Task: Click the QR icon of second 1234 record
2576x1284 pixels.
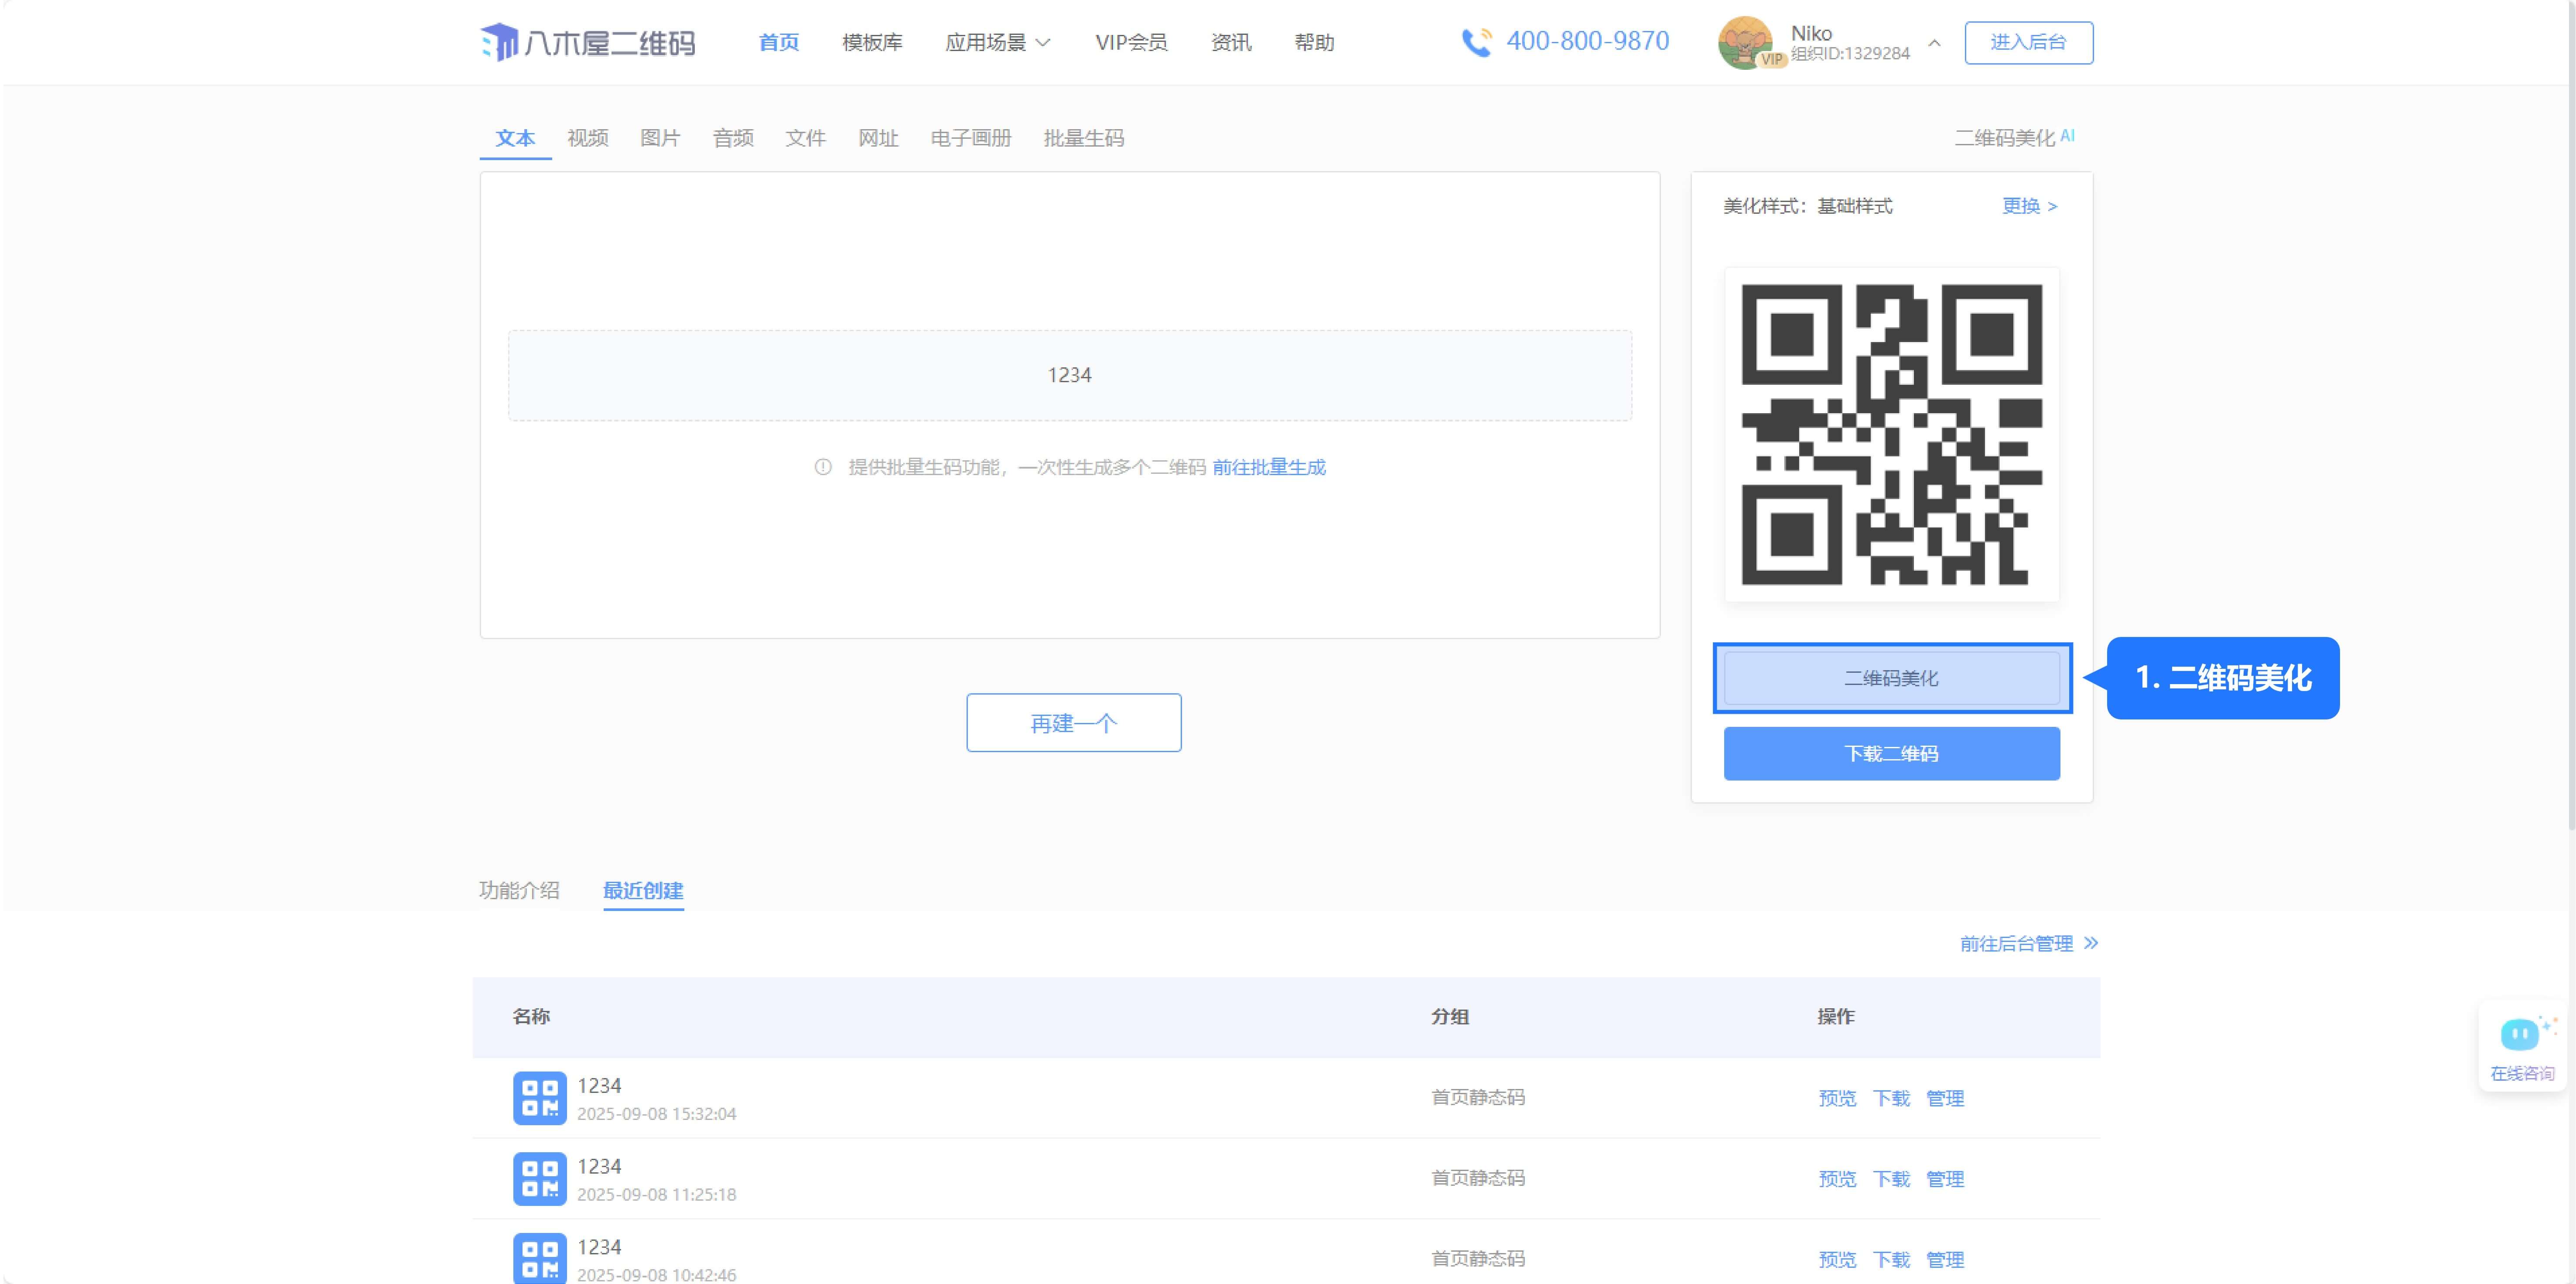Action: (539, 1178)
